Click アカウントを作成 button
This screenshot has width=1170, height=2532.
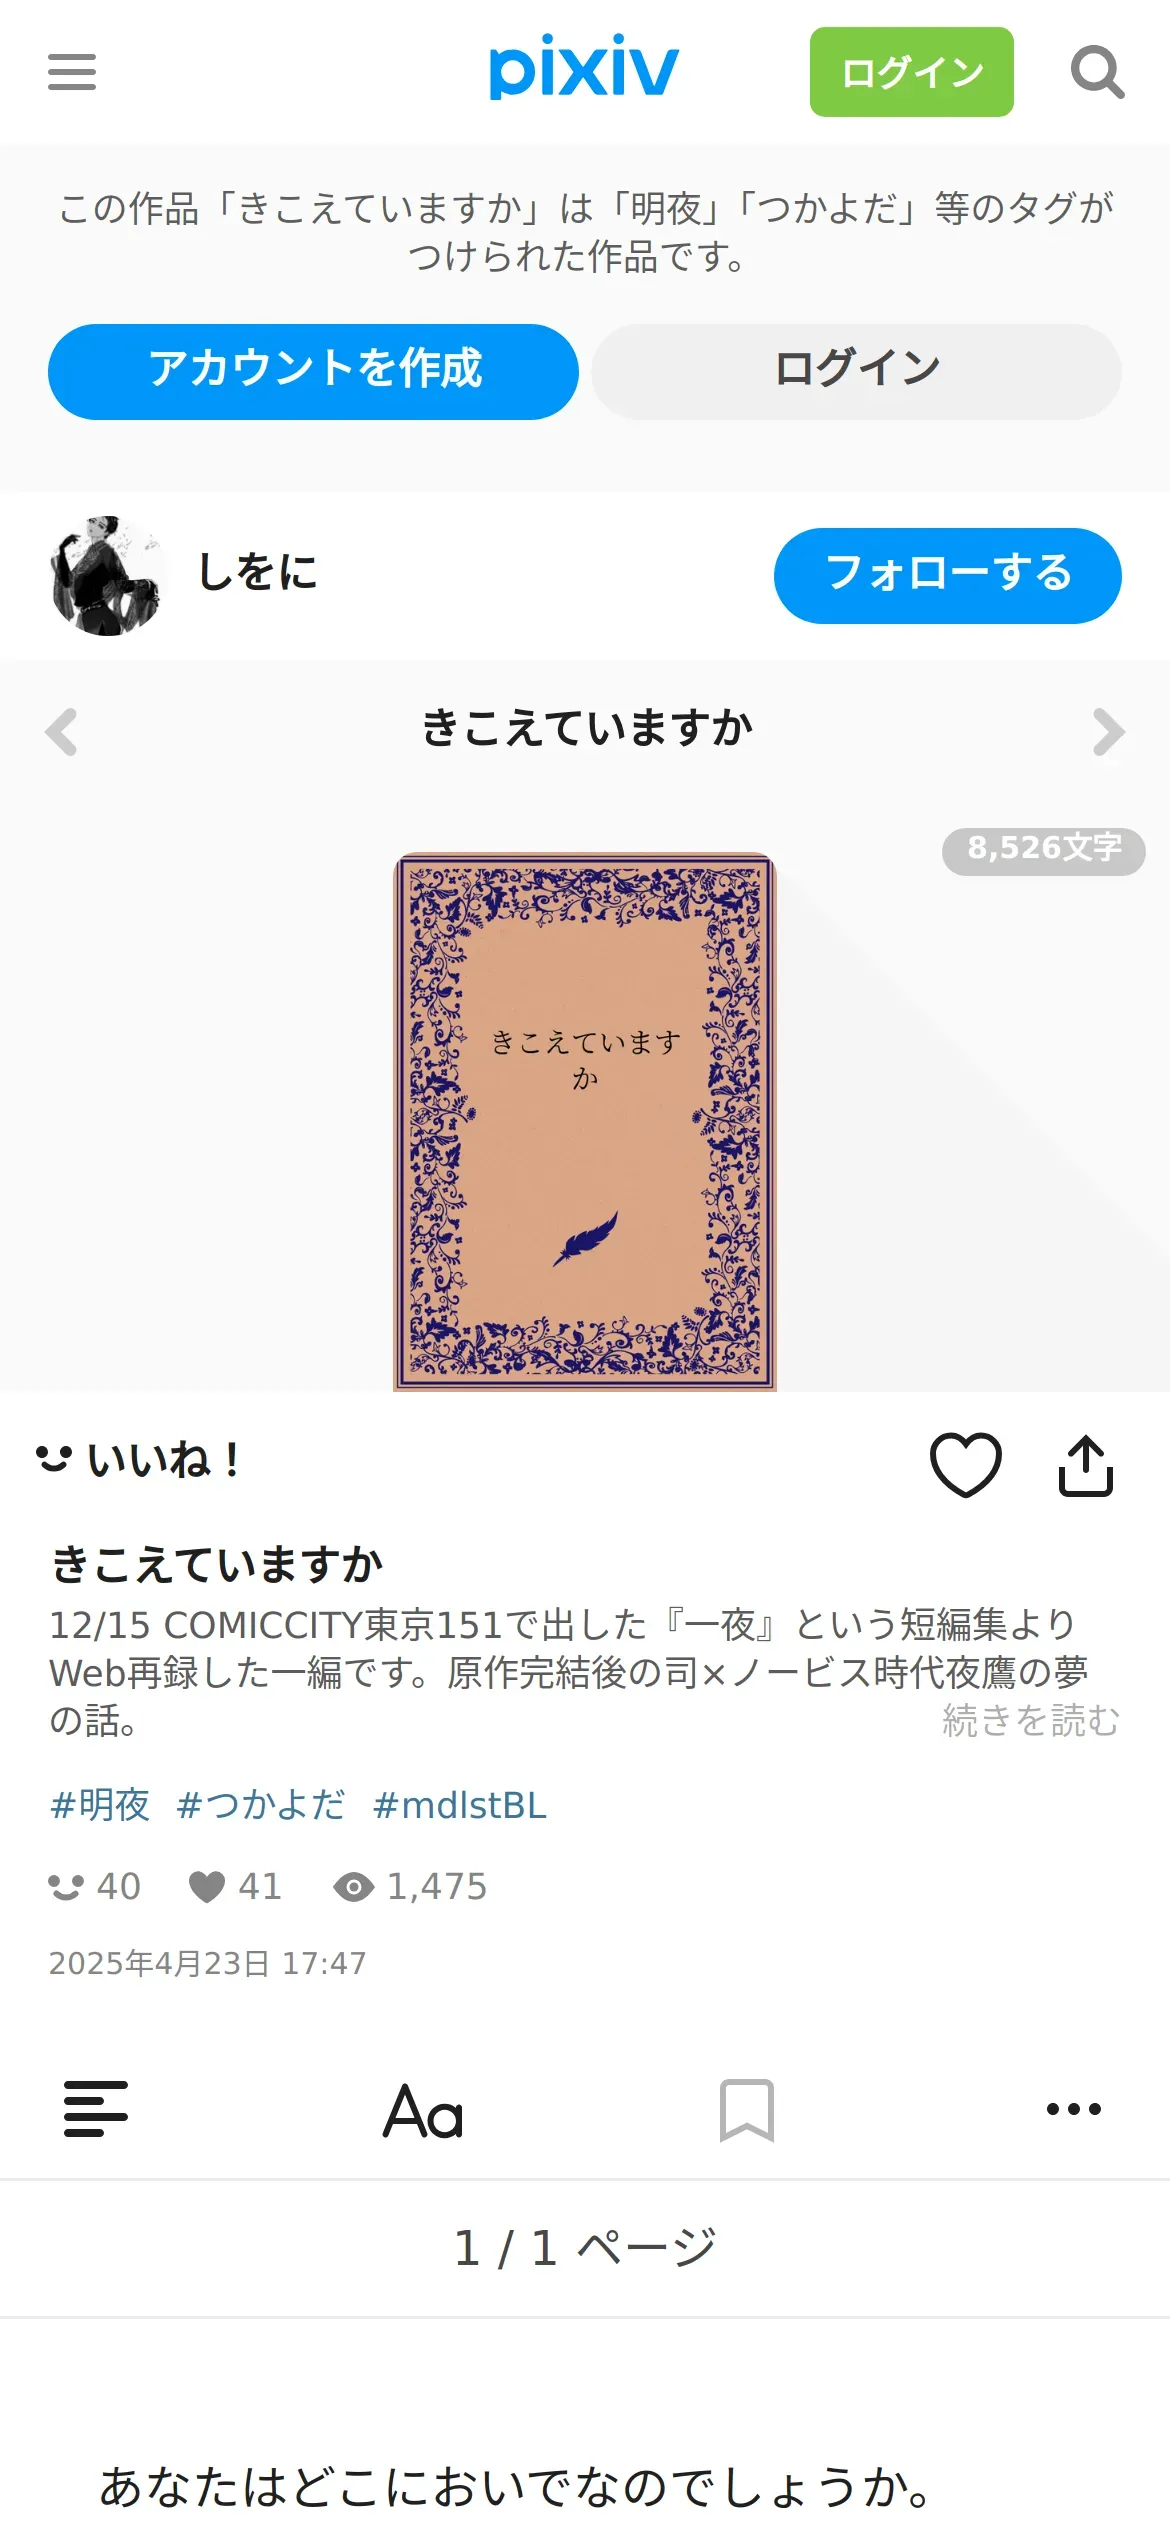(313, 372)
